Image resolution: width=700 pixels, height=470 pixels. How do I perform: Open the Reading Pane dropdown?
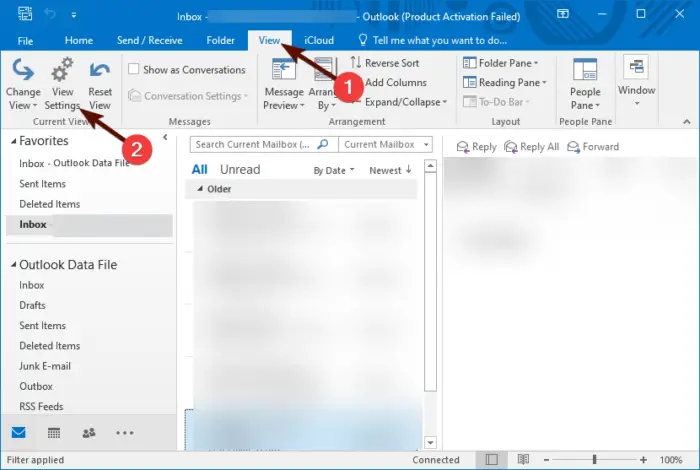pyautogui.click(x=504, y=83)
